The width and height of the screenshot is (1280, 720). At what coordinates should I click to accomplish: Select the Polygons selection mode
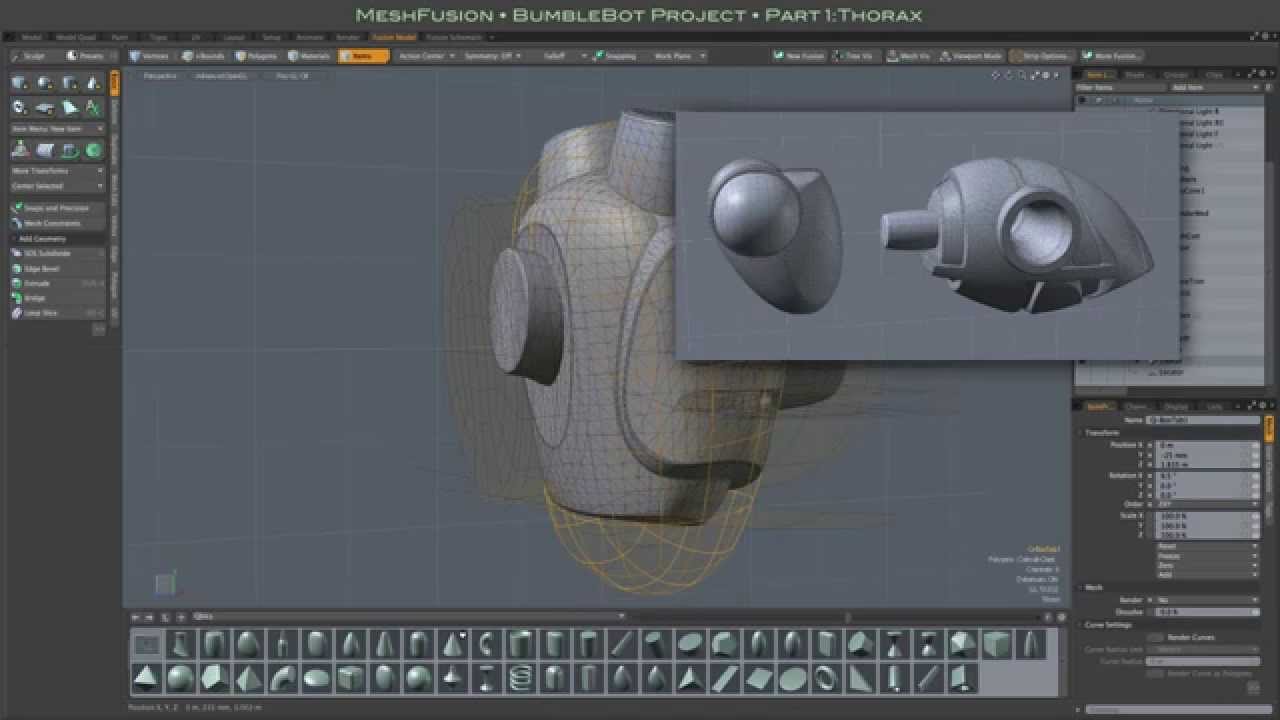click(x=257, y=56)
